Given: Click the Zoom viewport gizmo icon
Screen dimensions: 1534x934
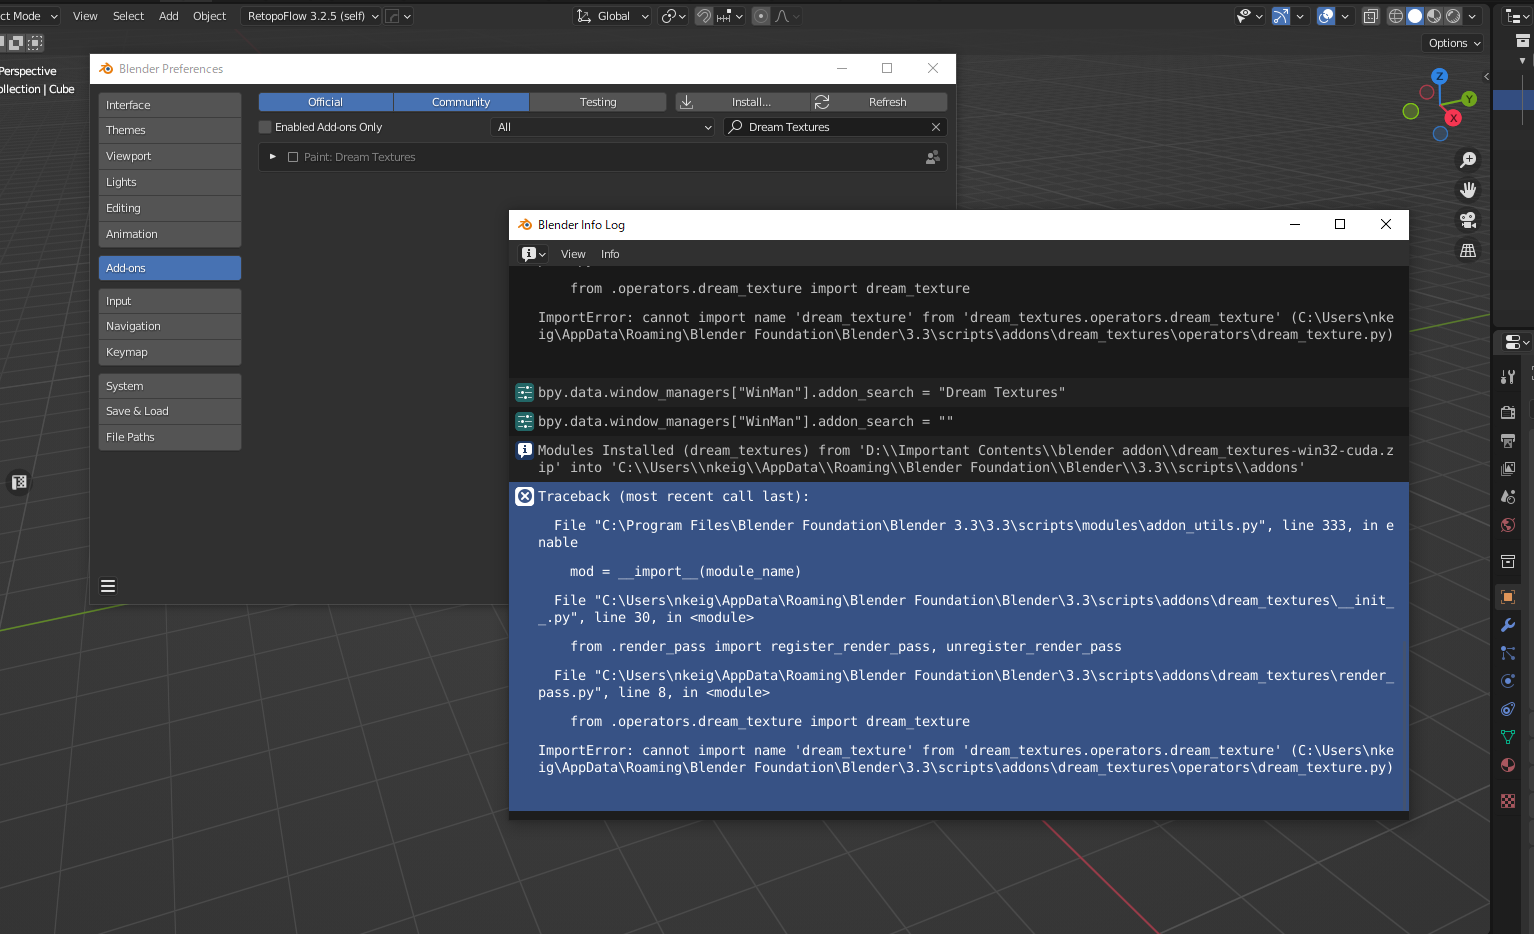Looking at the screenshot, I should 1468,160.
